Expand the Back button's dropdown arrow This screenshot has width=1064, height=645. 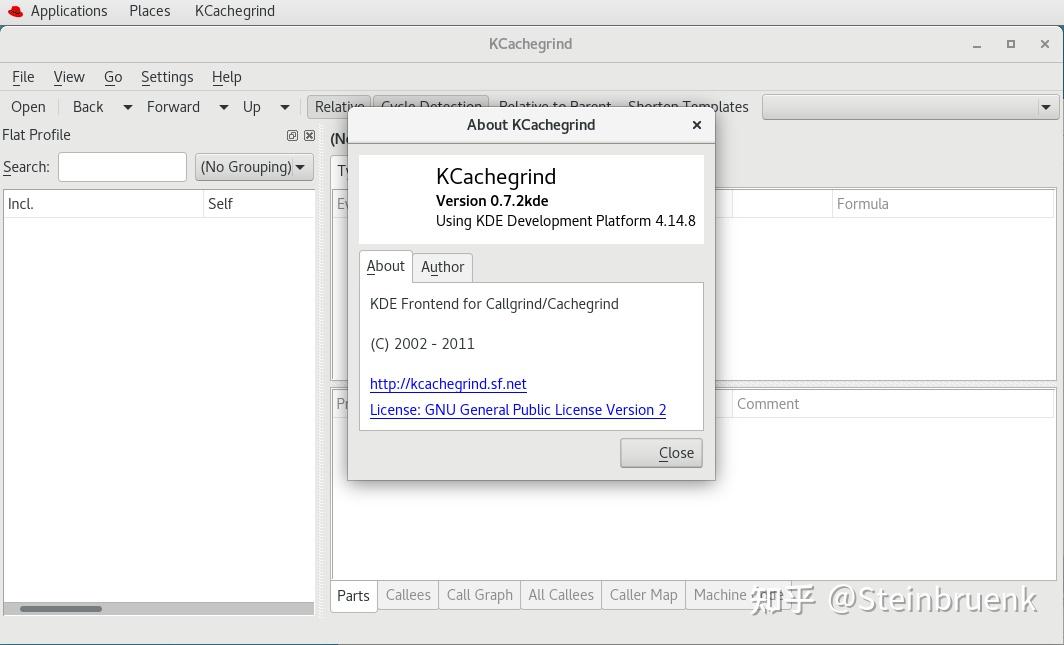click(x=126, y=106)
